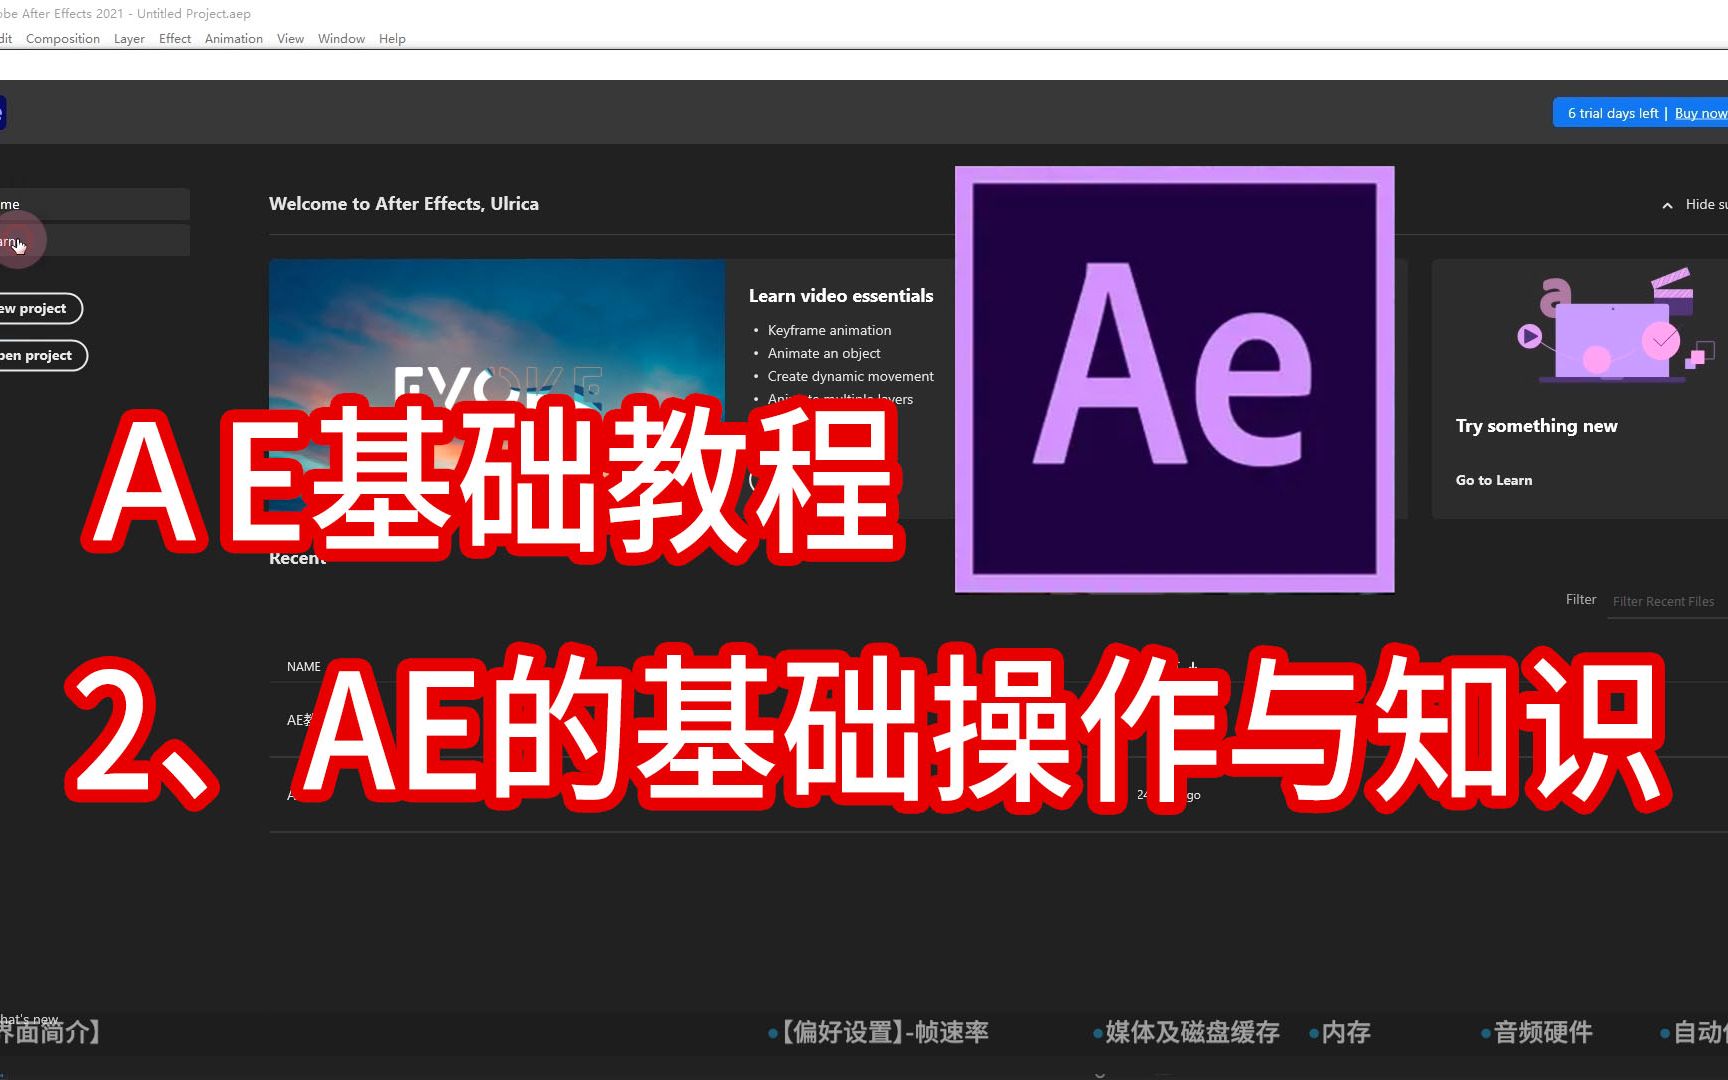Open the Animation menu

pyautogui.click(x=232, y=38)
